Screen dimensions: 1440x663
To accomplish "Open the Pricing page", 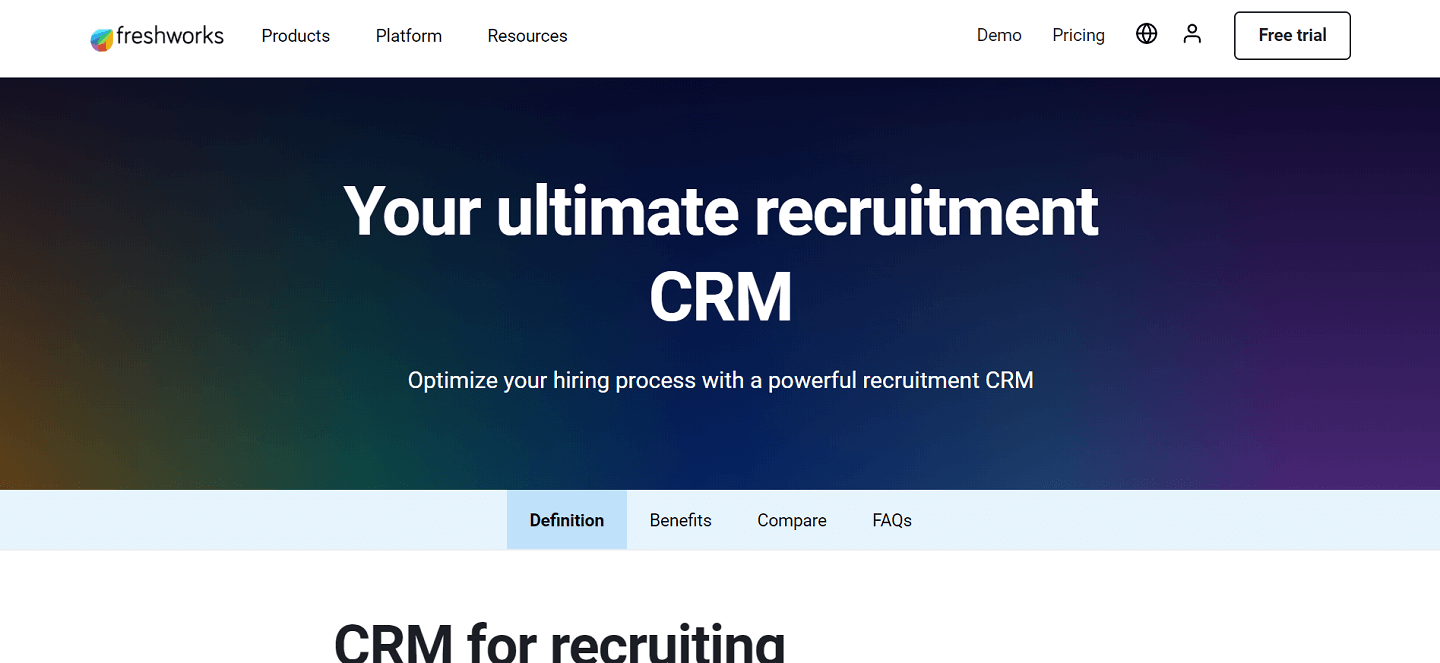I will 1078,35.
